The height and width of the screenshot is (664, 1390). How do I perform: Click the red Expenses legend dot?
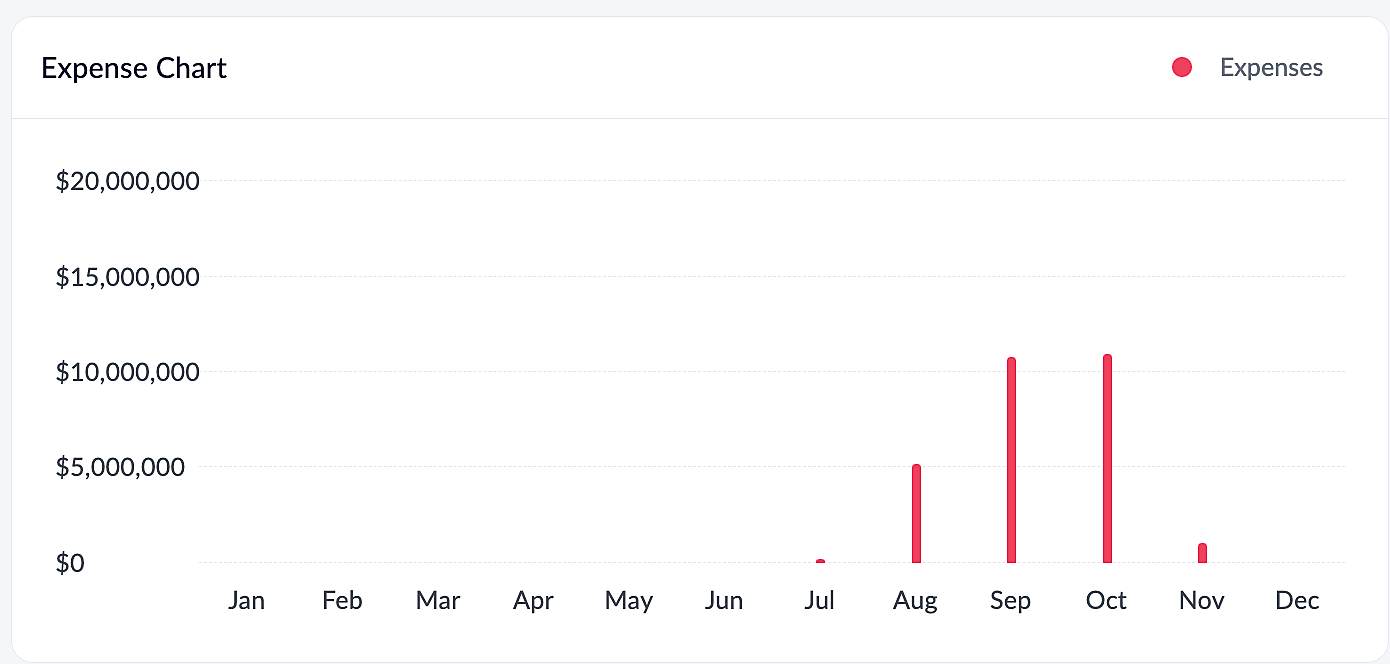coord(1182,68)
